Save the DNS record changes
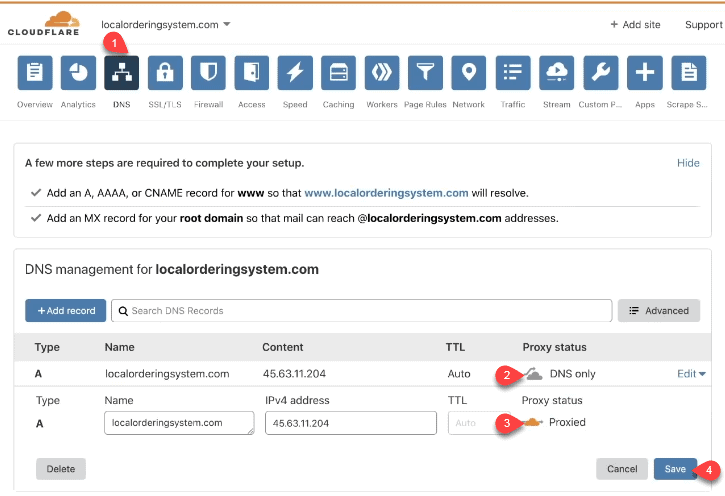 [675, 469]
